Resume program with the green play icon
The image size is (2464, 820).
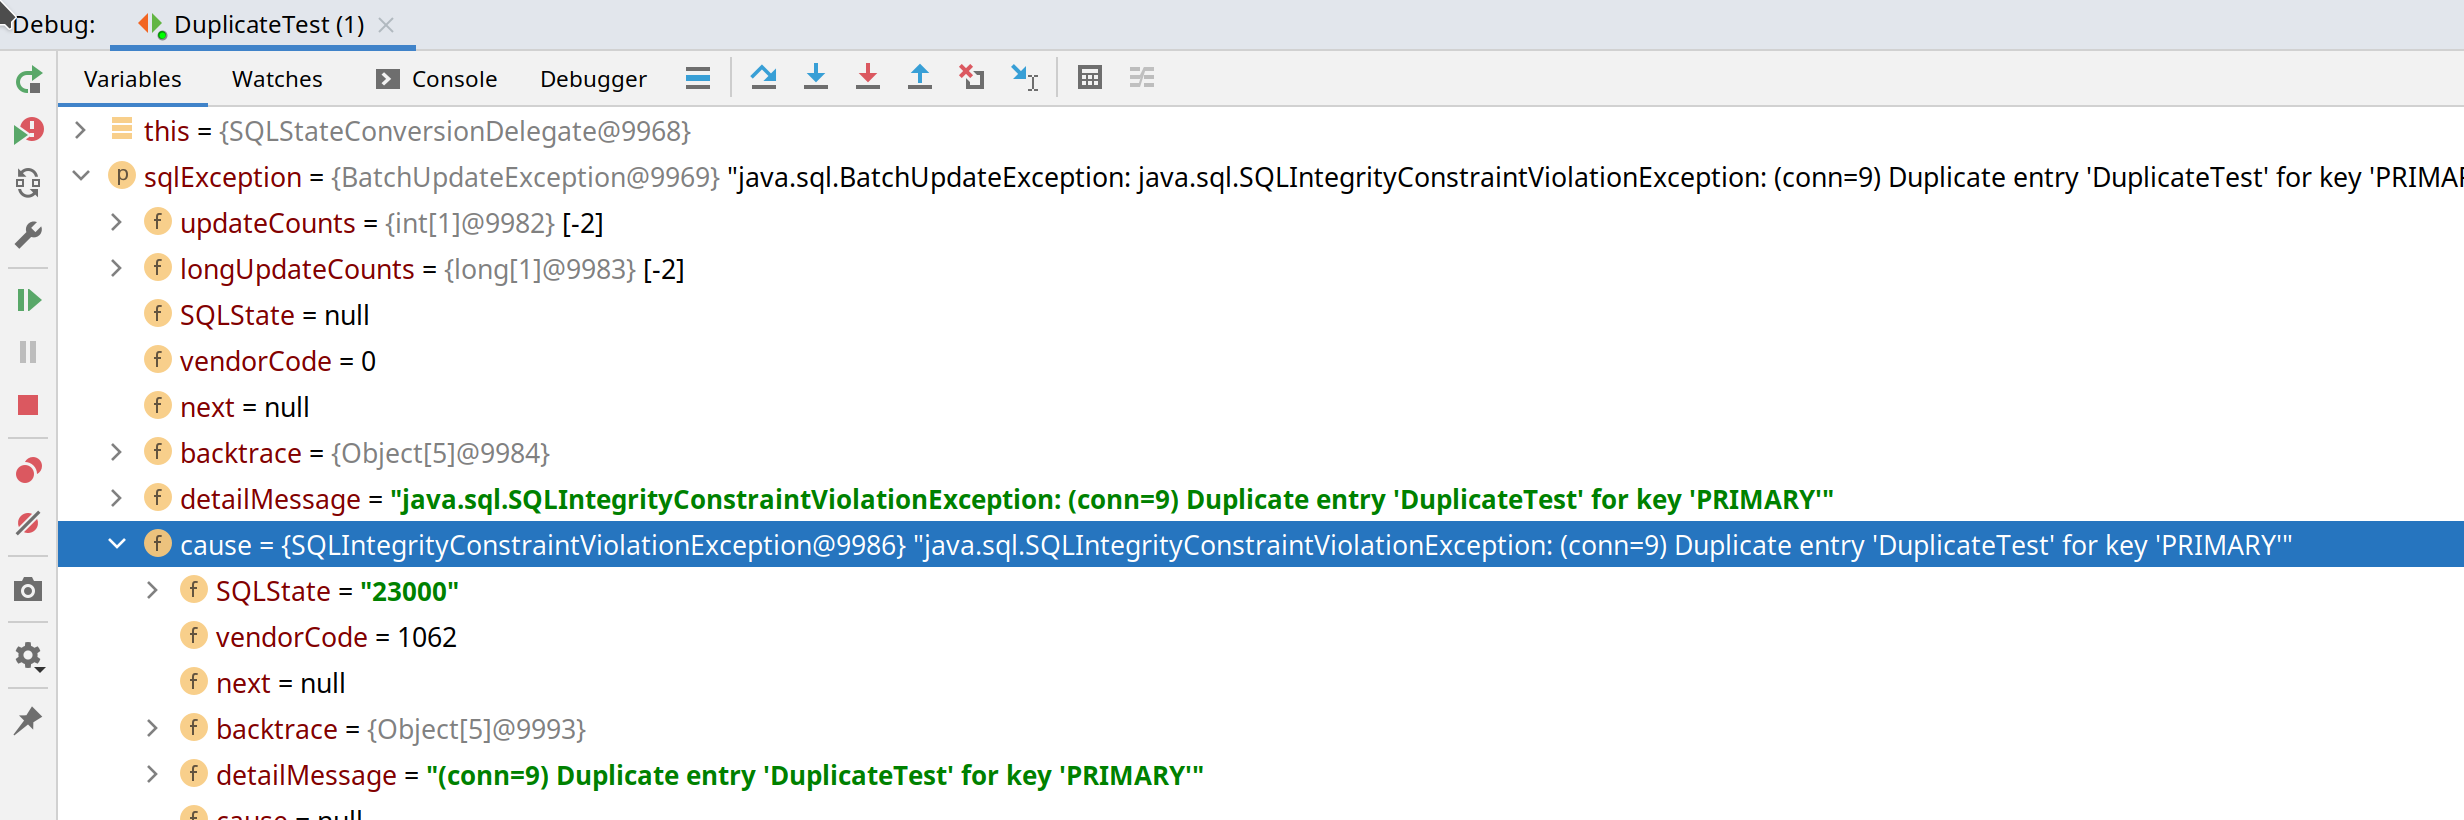coord(28,300)
